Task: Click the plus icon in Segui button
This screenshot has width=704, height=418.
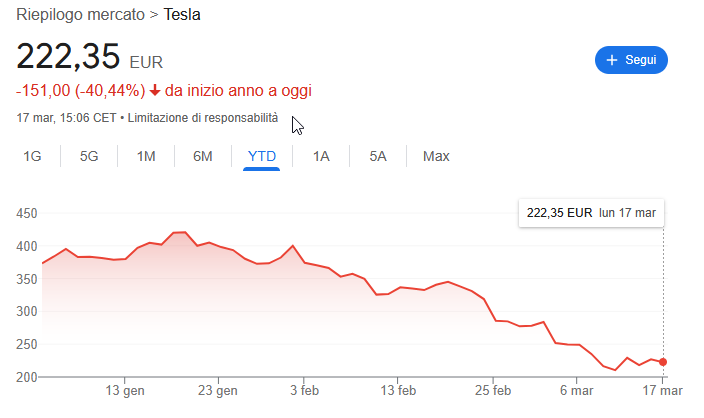Action: pos(612,60)
